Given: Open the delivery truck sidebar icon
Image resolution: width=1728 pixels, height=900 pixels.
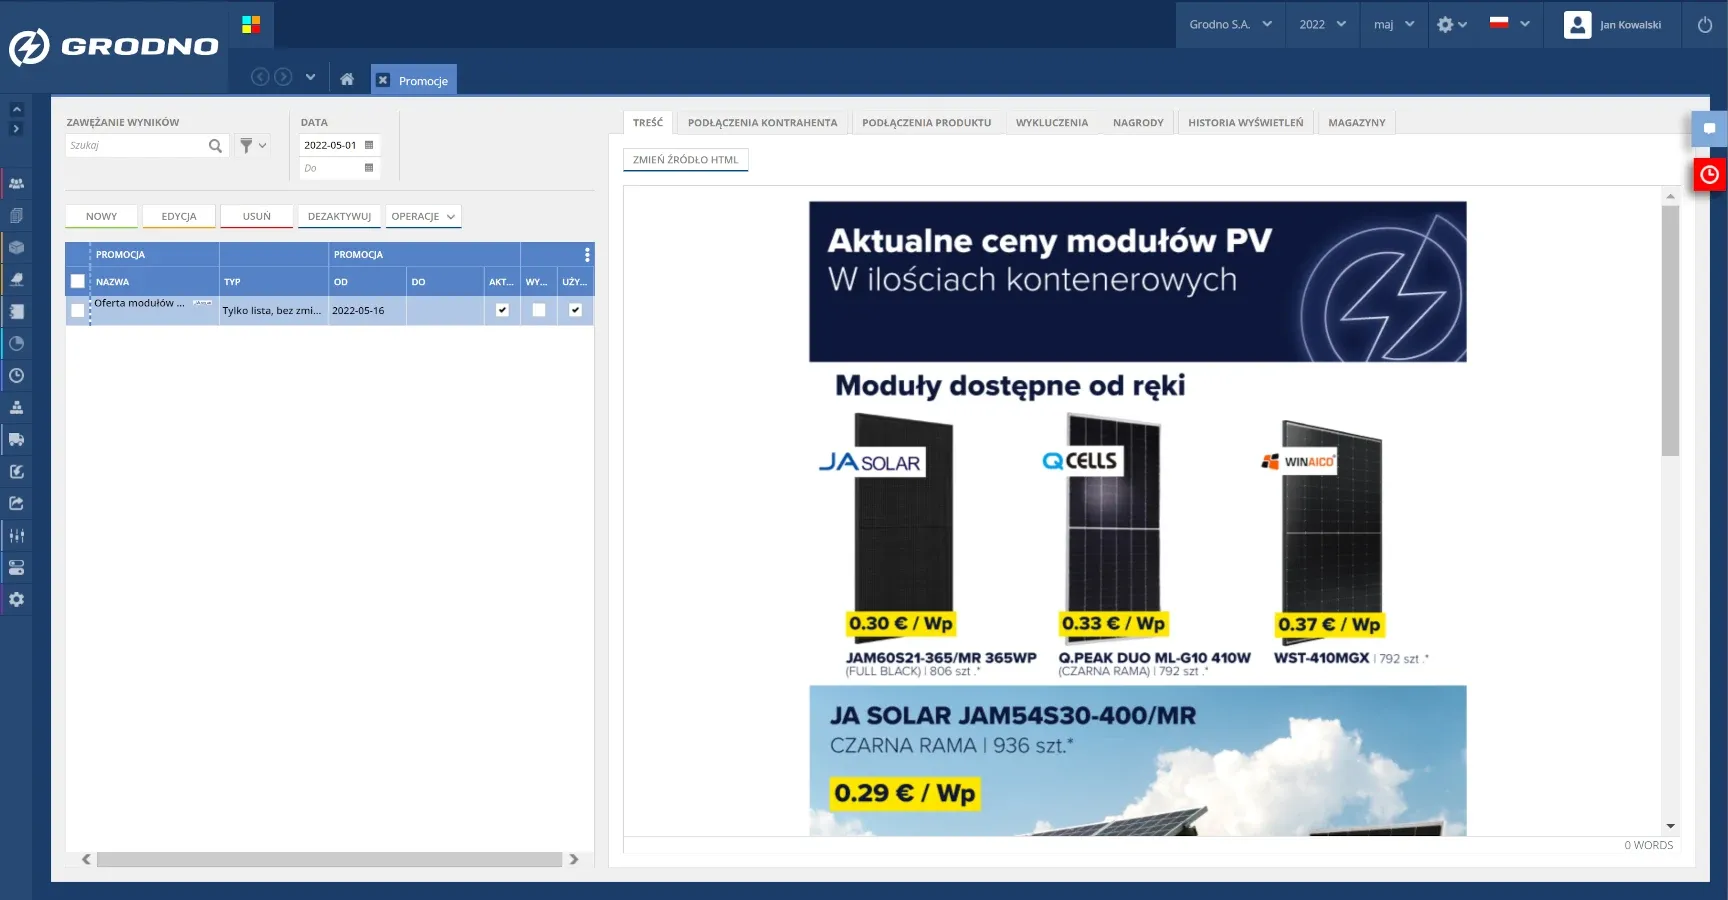Looking at the screenshot, I should click(17, 440).
